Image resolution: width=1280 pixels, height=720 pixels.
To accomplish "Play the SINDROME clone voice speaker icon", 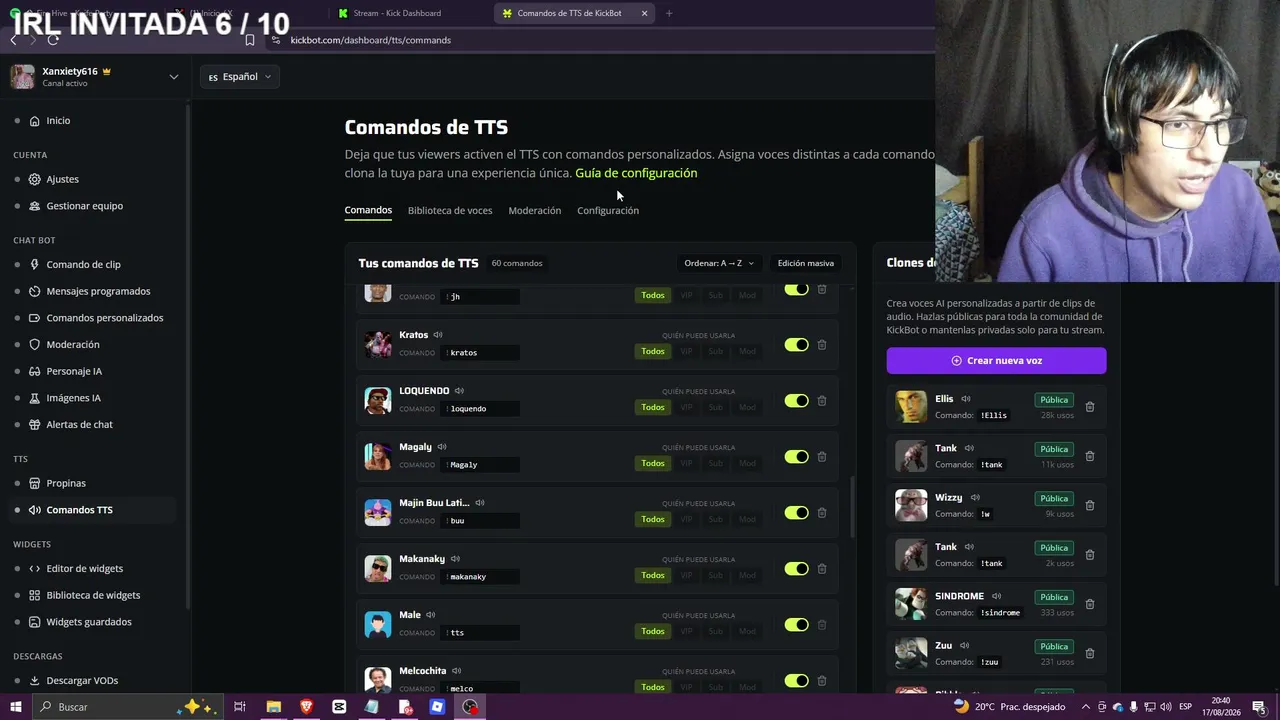I will point(997,596).
